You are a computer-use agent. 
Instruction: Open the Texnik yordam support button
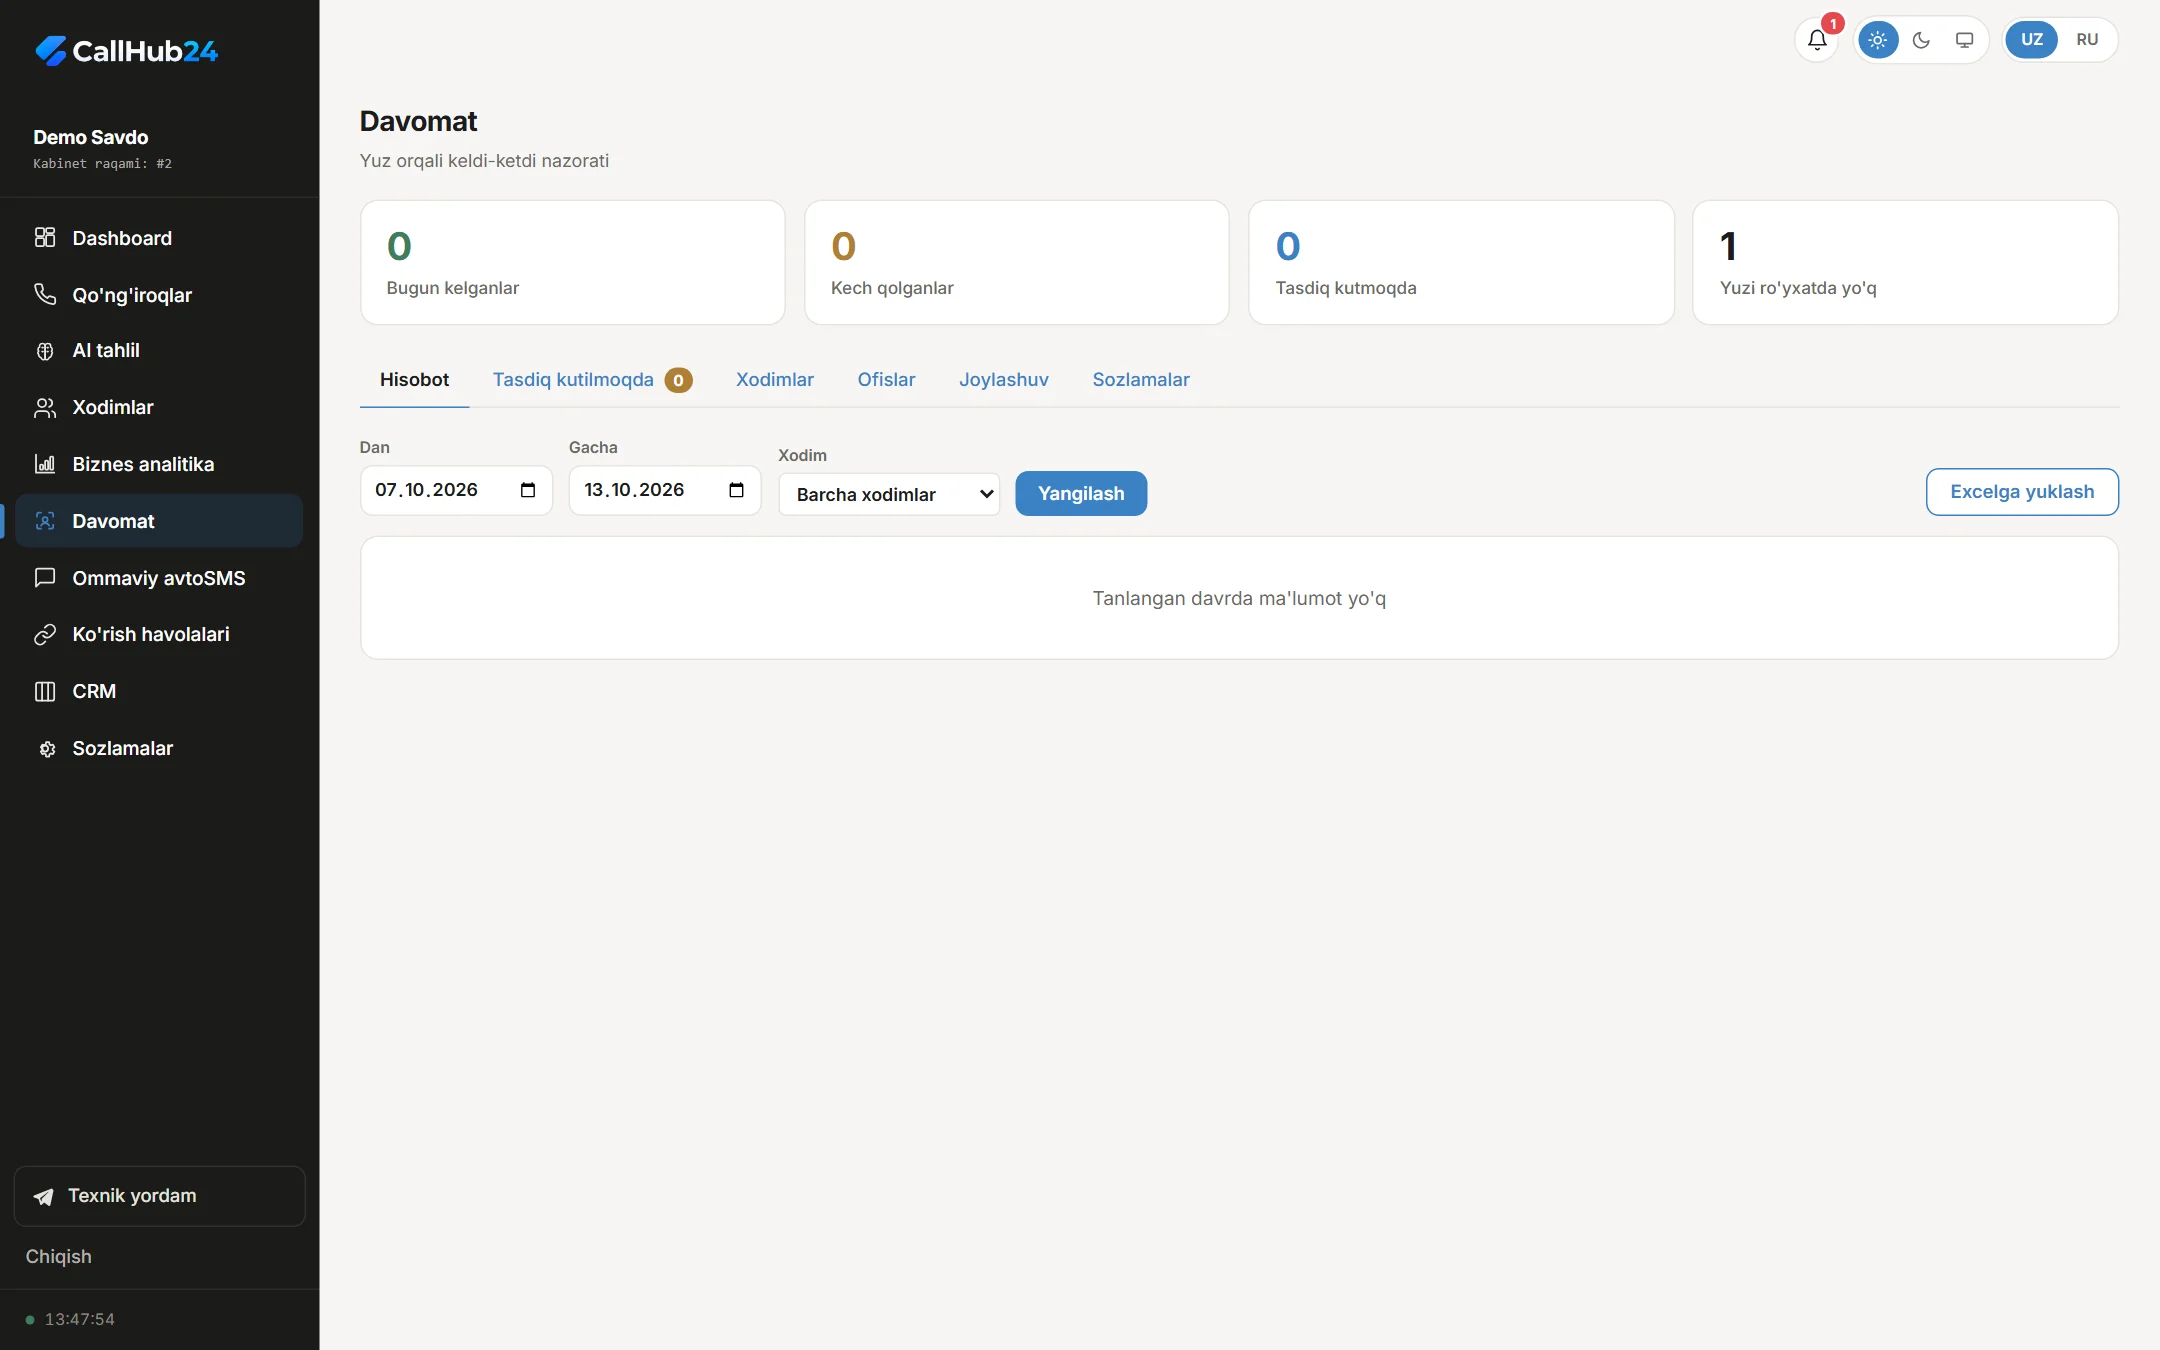click(x=160, y=1196)
